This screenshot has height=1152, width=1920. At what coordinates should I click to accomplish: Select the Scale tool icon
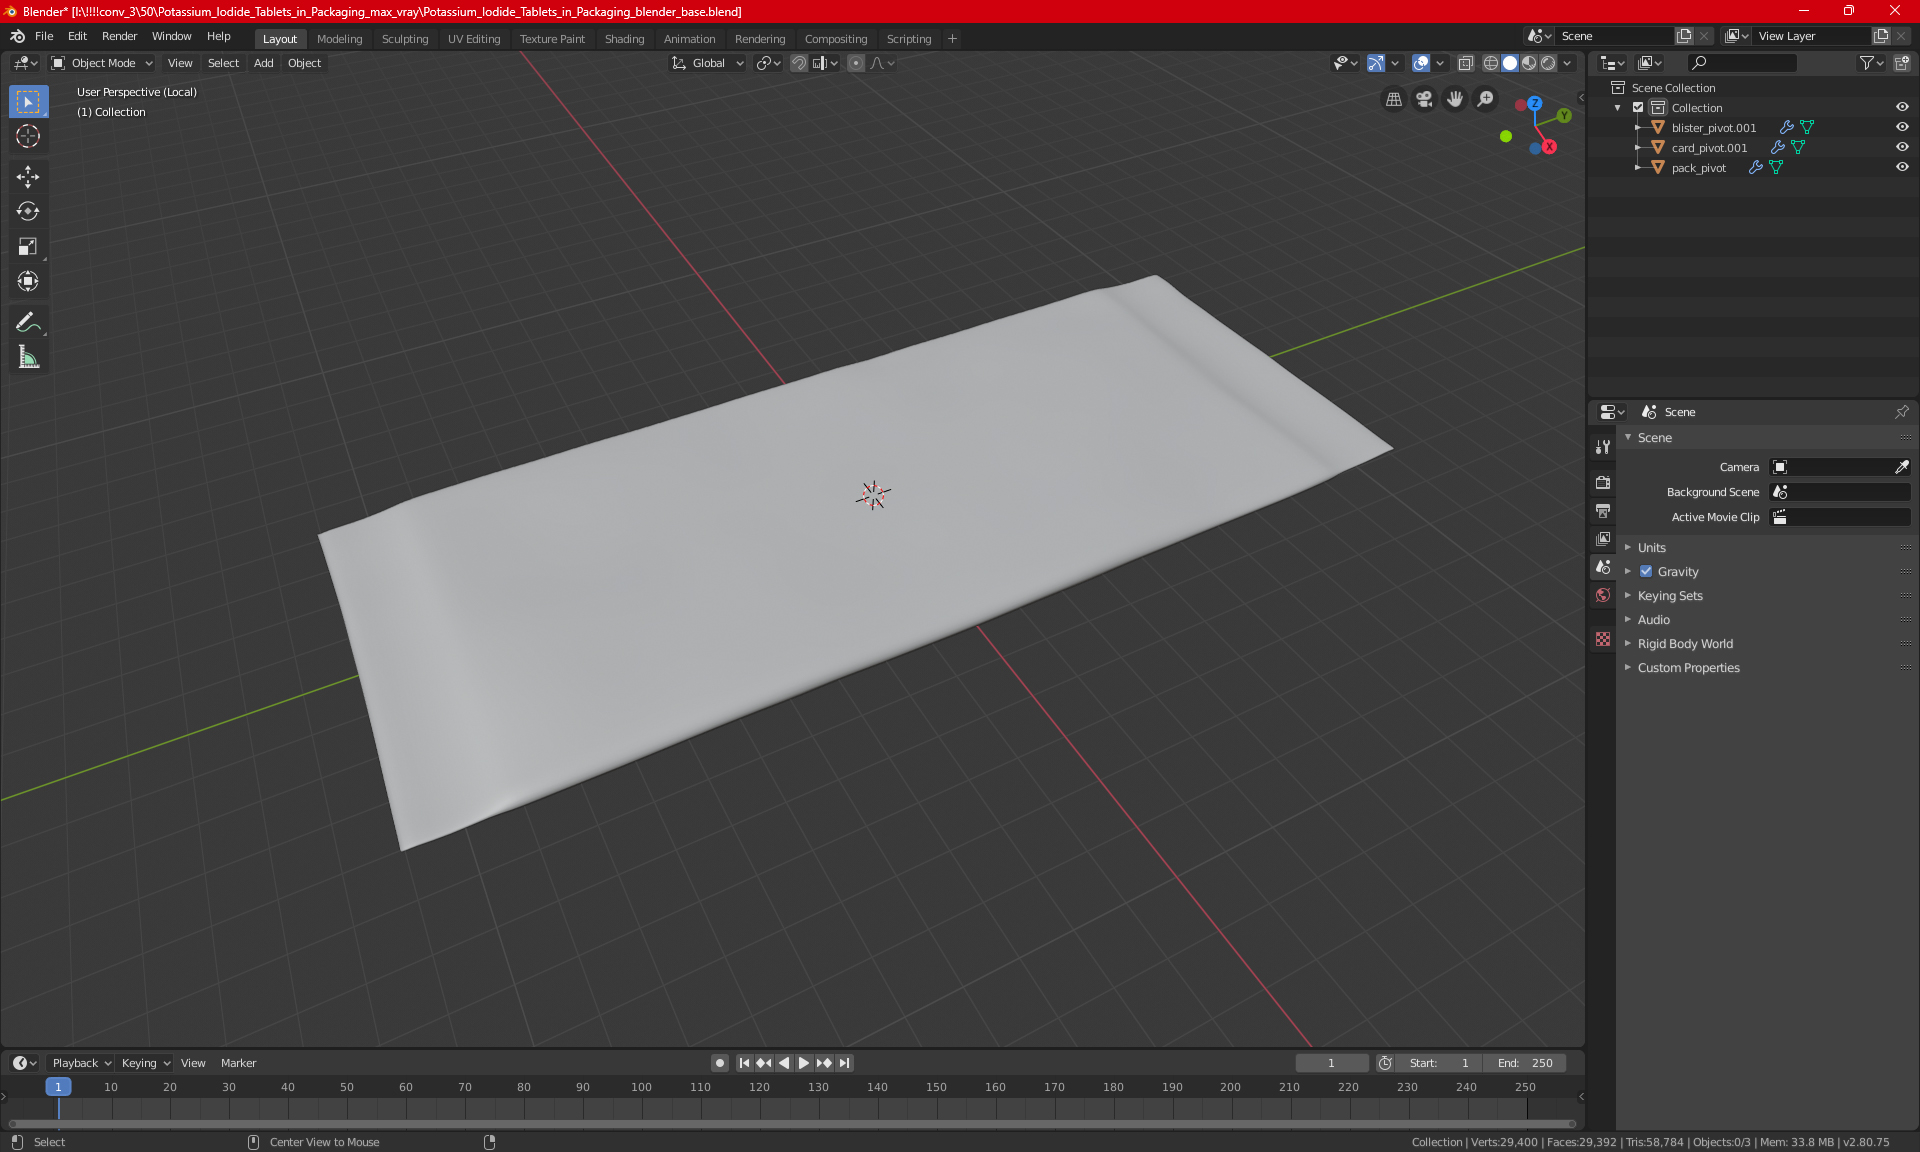click(x=27, y=247)
